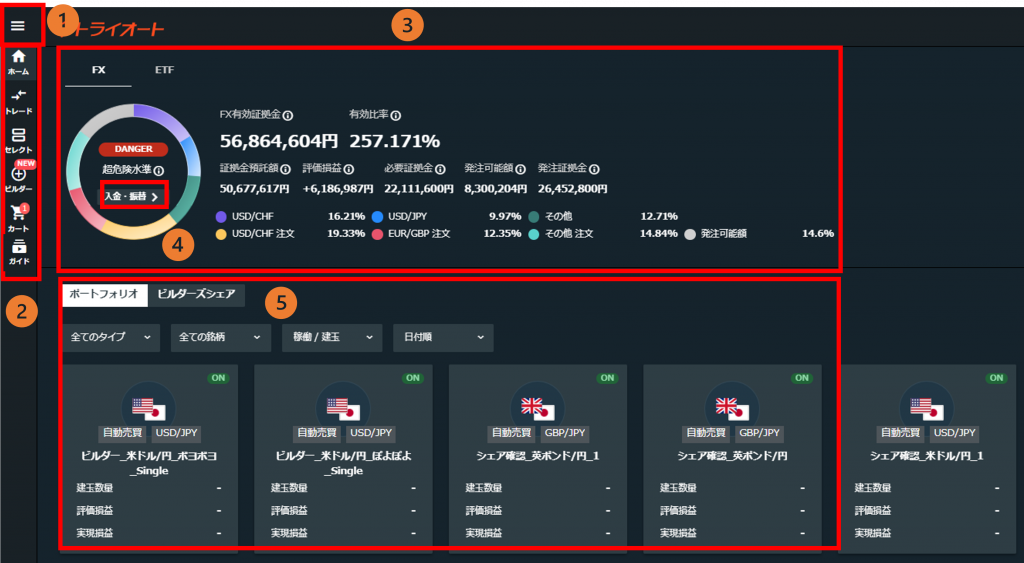Open the Trade (トレード) sidebar icon

point(18,102)
